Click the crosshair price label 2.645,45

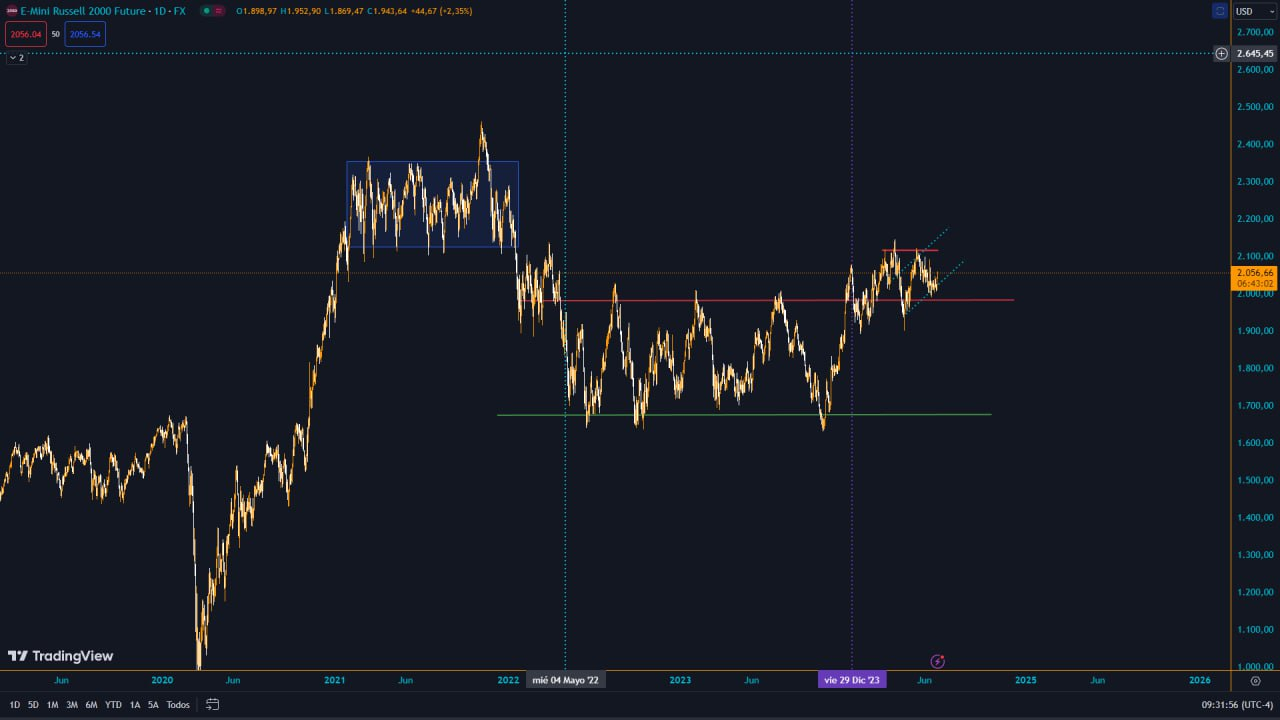tap(1254, 54)
